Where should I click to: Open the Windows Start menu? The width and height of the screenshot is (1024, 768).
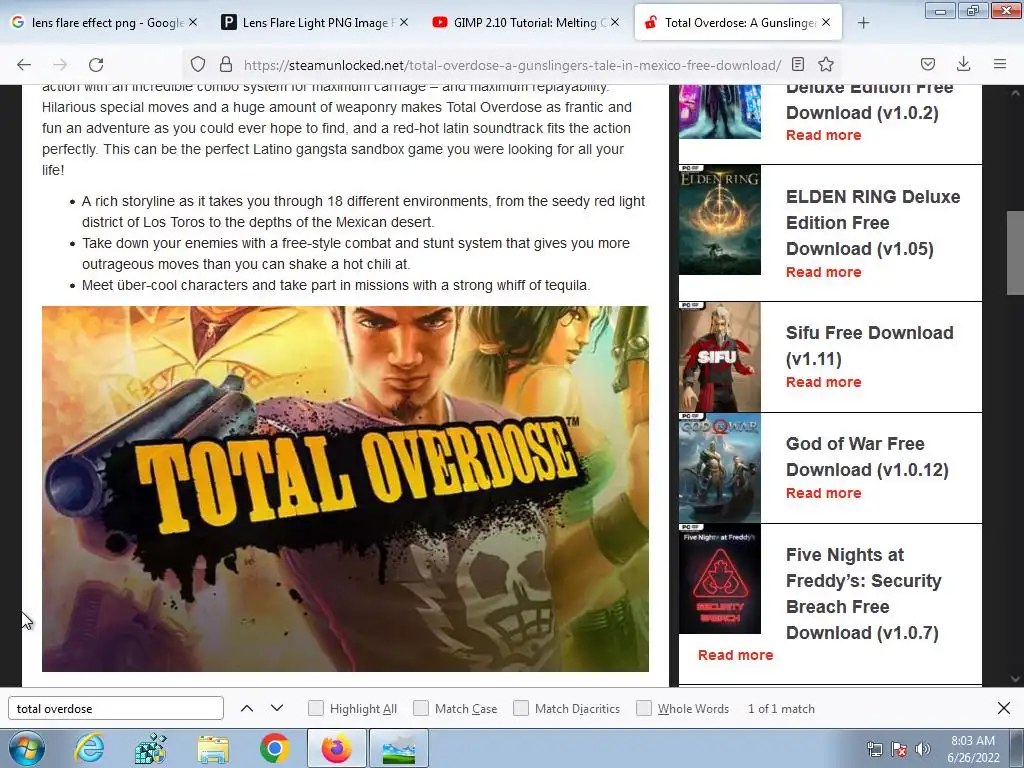25,748
